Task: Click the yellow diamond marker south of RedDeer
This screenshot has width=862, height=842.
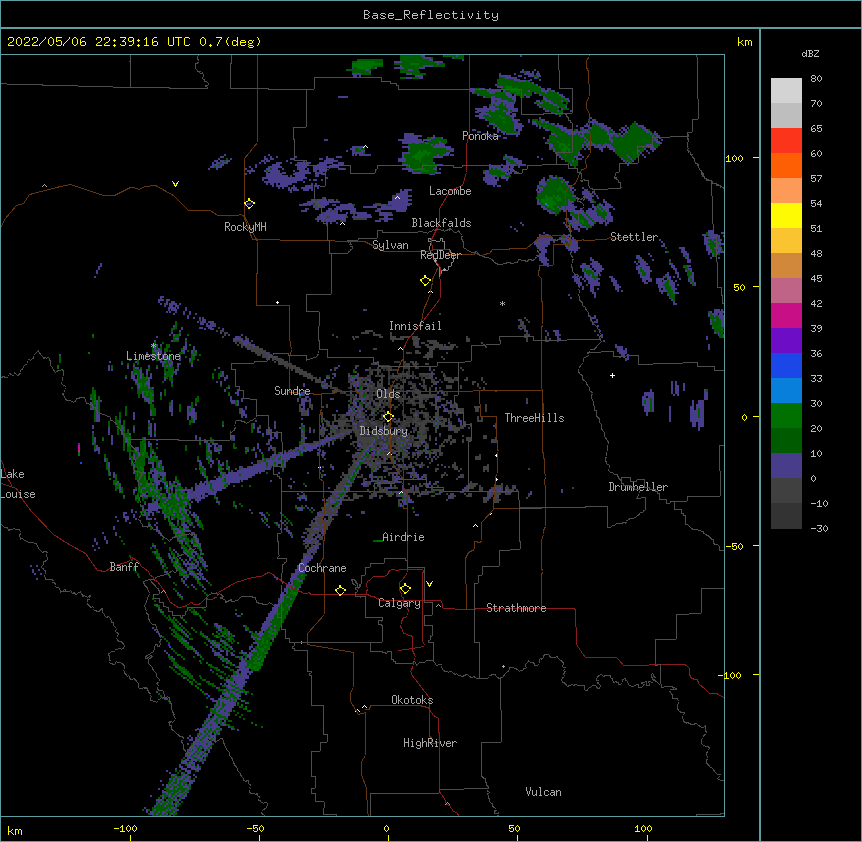Action: (x=426, y=281)
